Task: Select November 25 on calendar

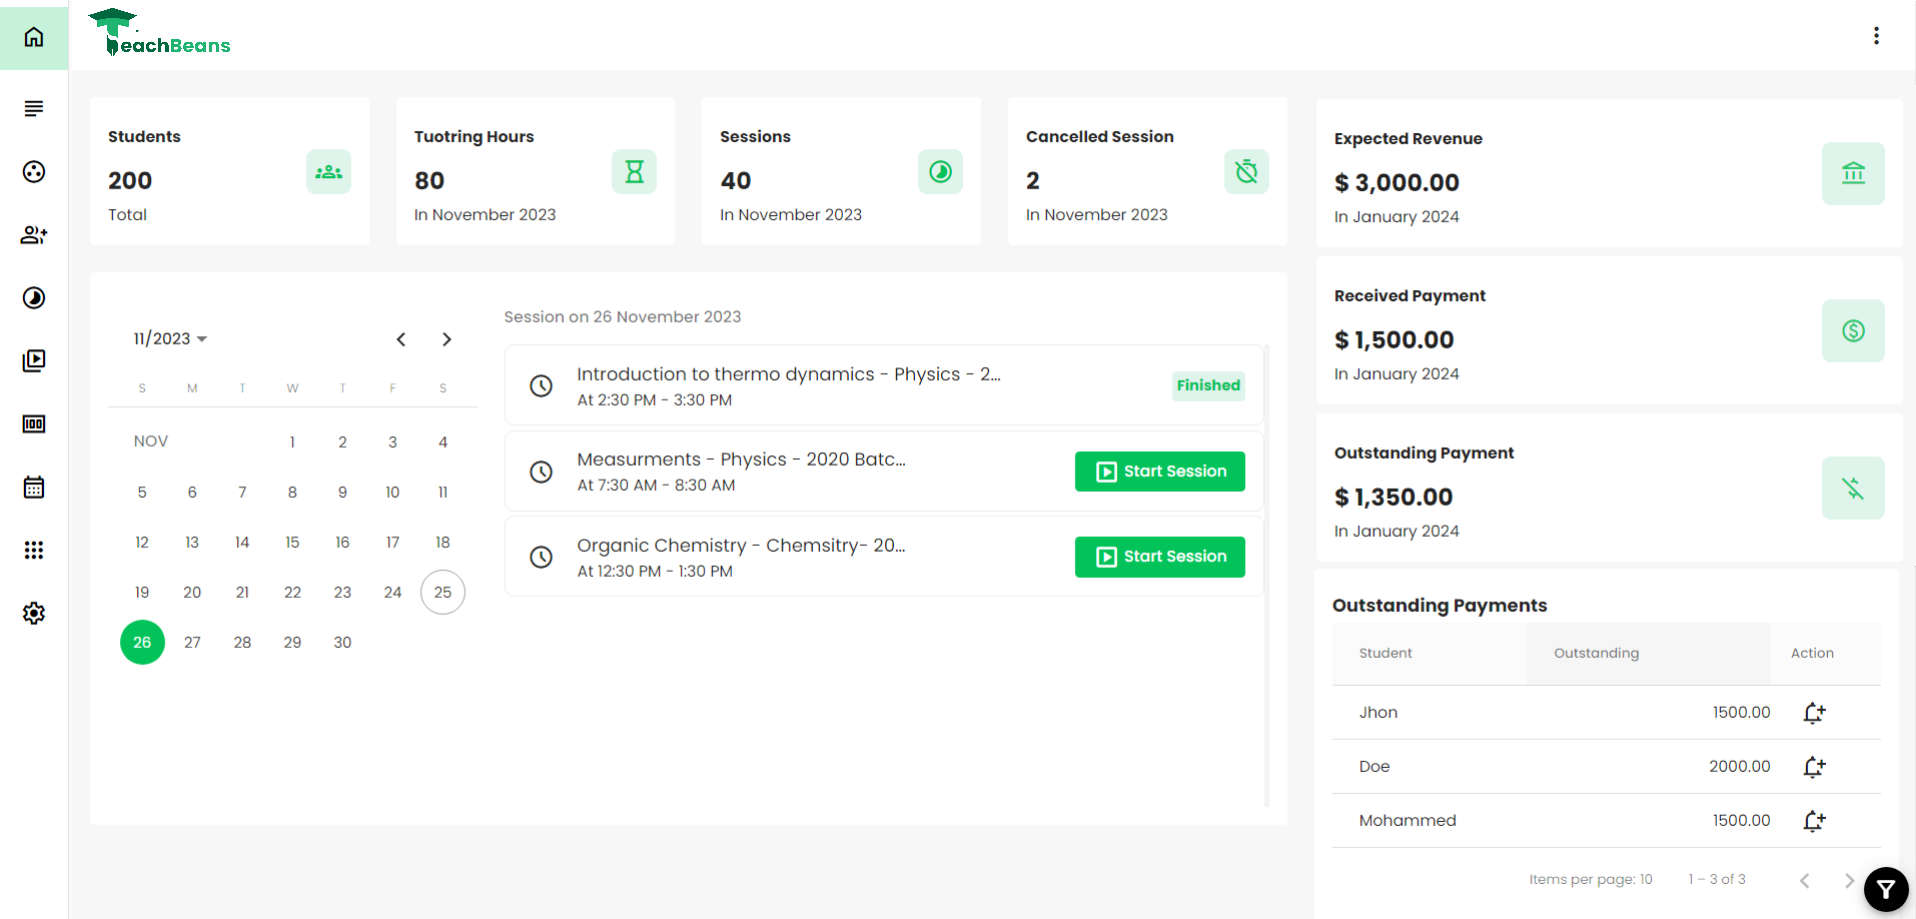Action: [x=443, y=592]
